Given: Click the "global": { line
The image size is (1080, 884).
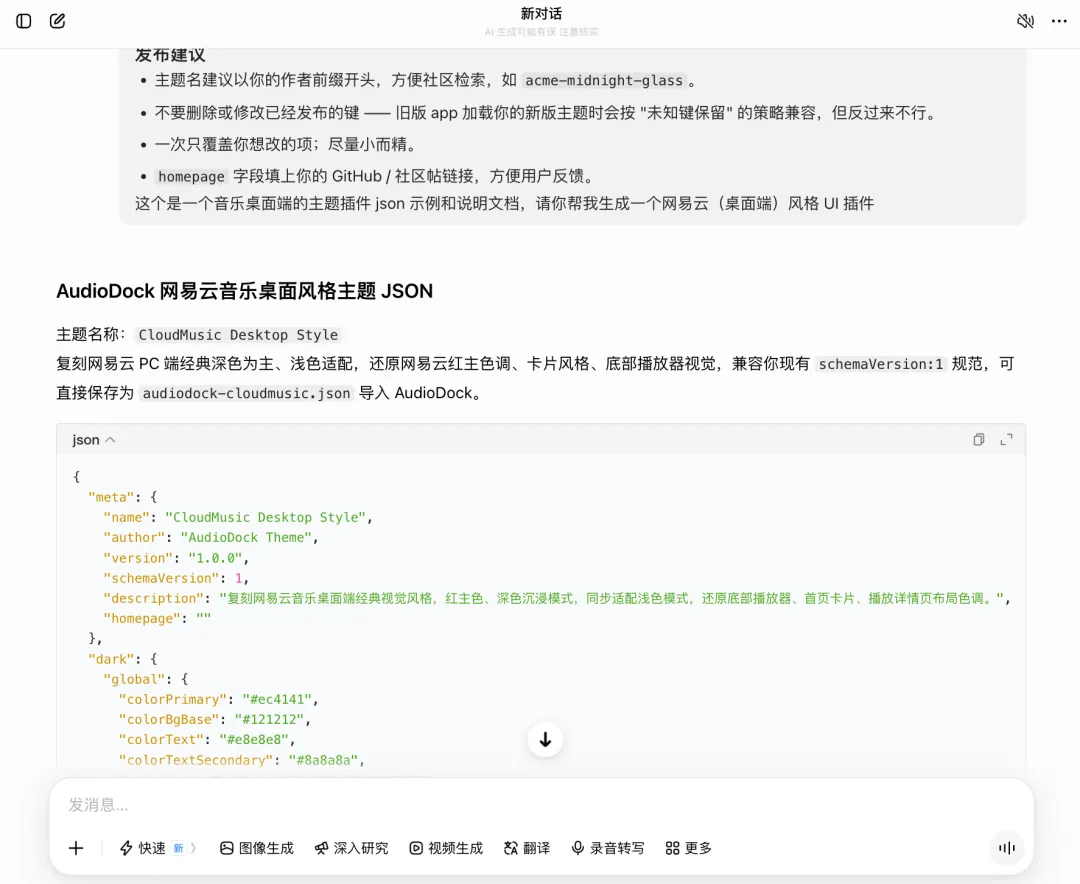Looking at the screenshot, I should coord(146,679).
